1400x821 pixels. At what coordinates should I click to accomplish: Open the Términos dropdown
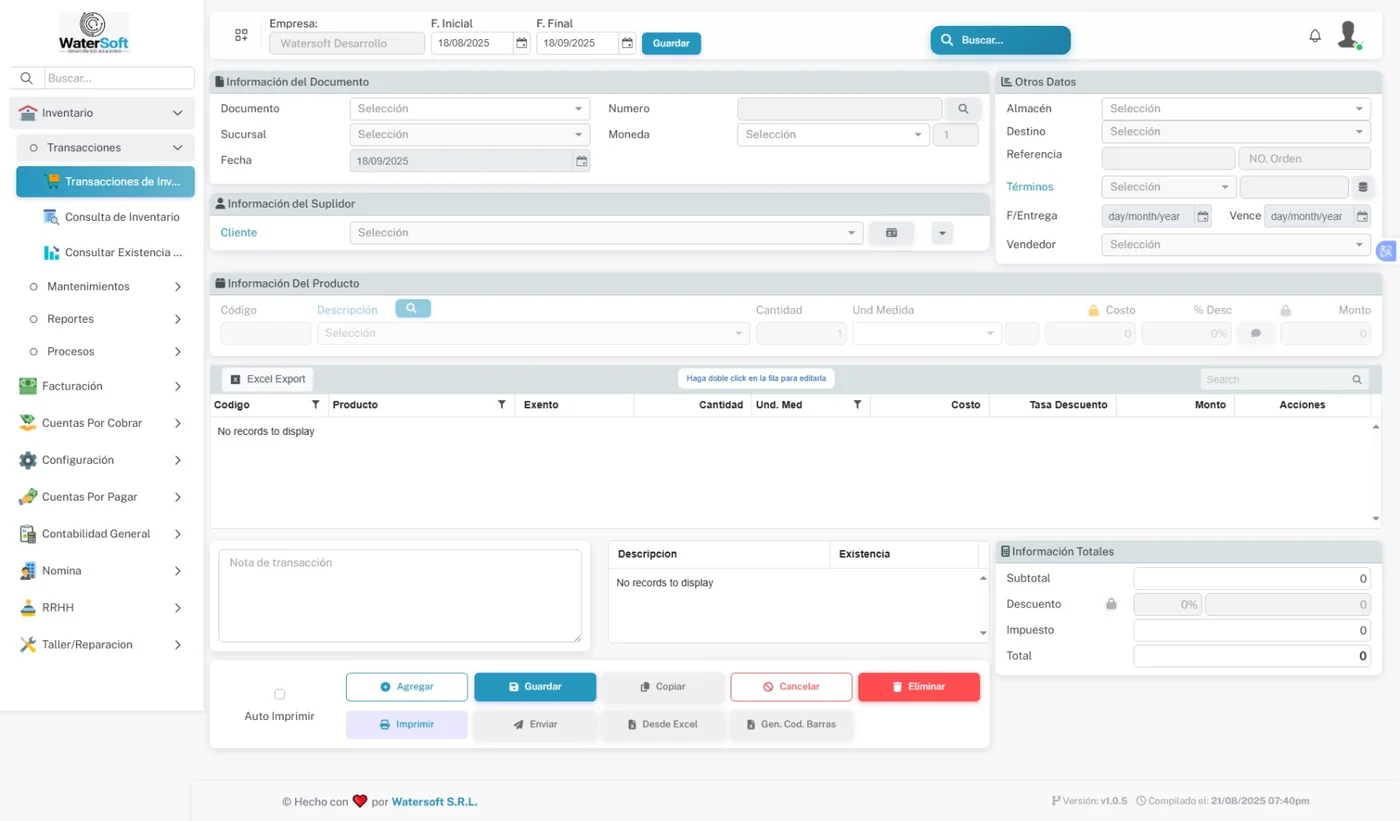point(1169,187)
